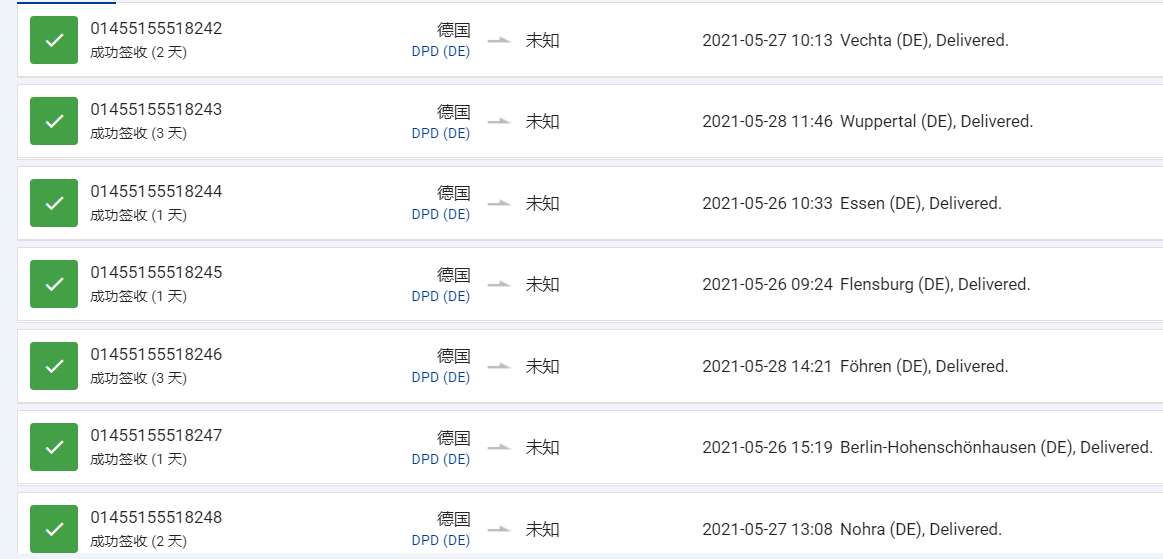Image resolution: width=1163 pixels, height=559 pixels.
Task: Open DPD (DE) carrier link for 01455155518244
Action: click(x=441, y=215)
